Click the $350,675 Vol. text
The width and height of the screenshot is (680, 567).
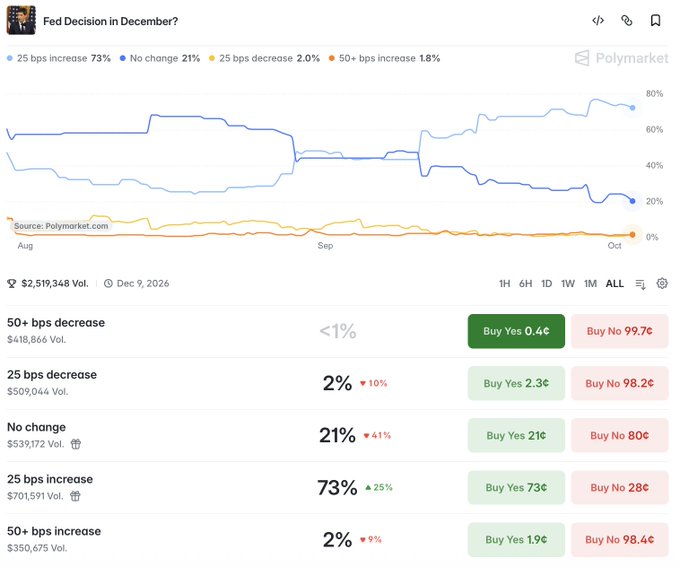pyautogui.click(x=37, y=548)
